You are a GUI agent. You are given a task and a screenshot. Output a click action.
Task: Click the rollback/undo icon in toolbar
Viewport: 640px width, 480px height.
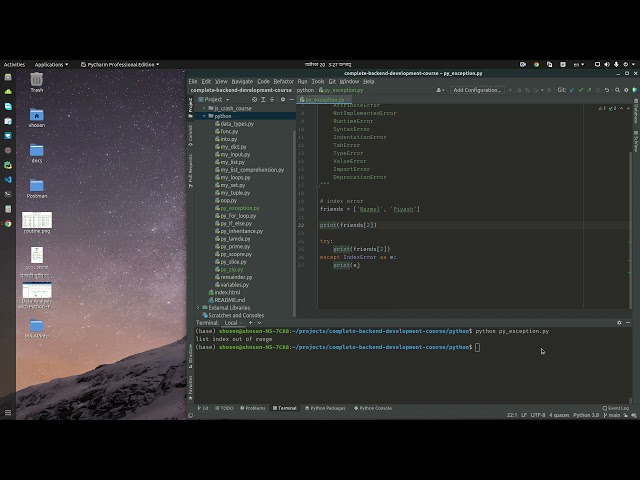[x=607, y=90]
